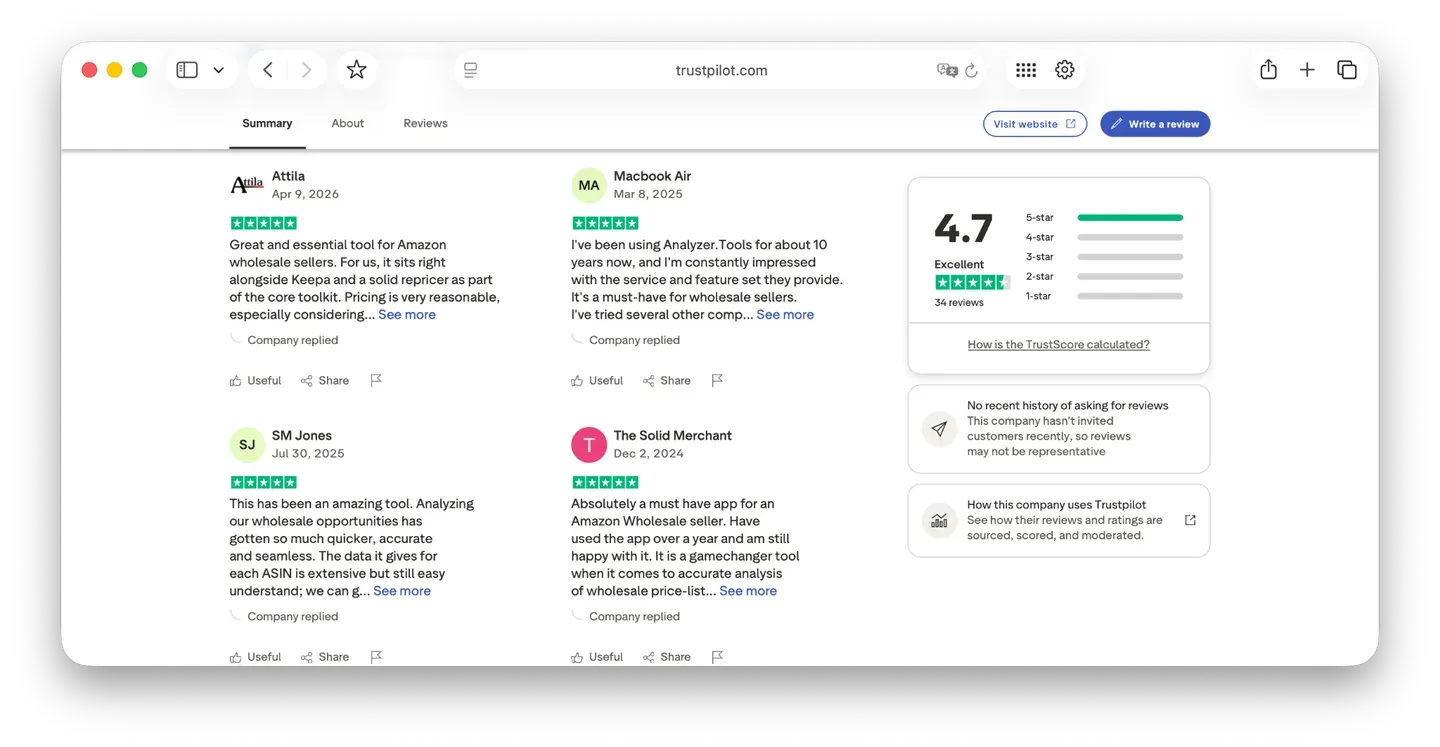Open The Solid Merchant reviewer avatar
1440x747 pixels.
click(589, 444)
